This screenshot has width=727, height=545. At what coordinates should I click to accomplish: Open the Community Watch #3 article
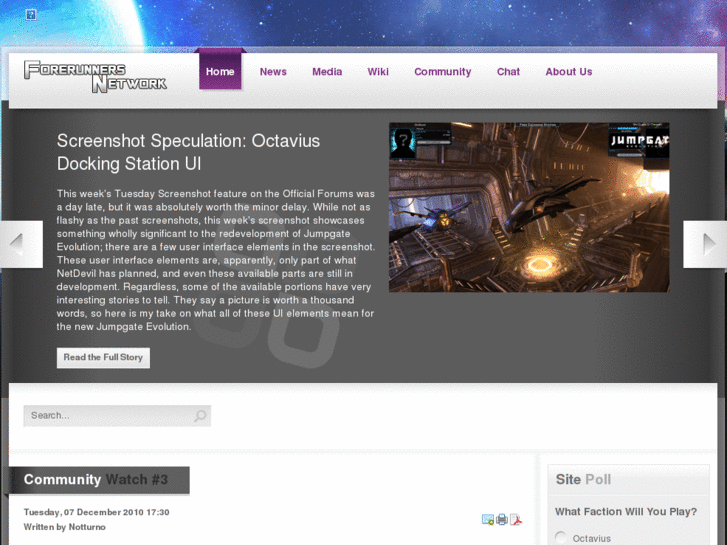click(x=96, y=480)
